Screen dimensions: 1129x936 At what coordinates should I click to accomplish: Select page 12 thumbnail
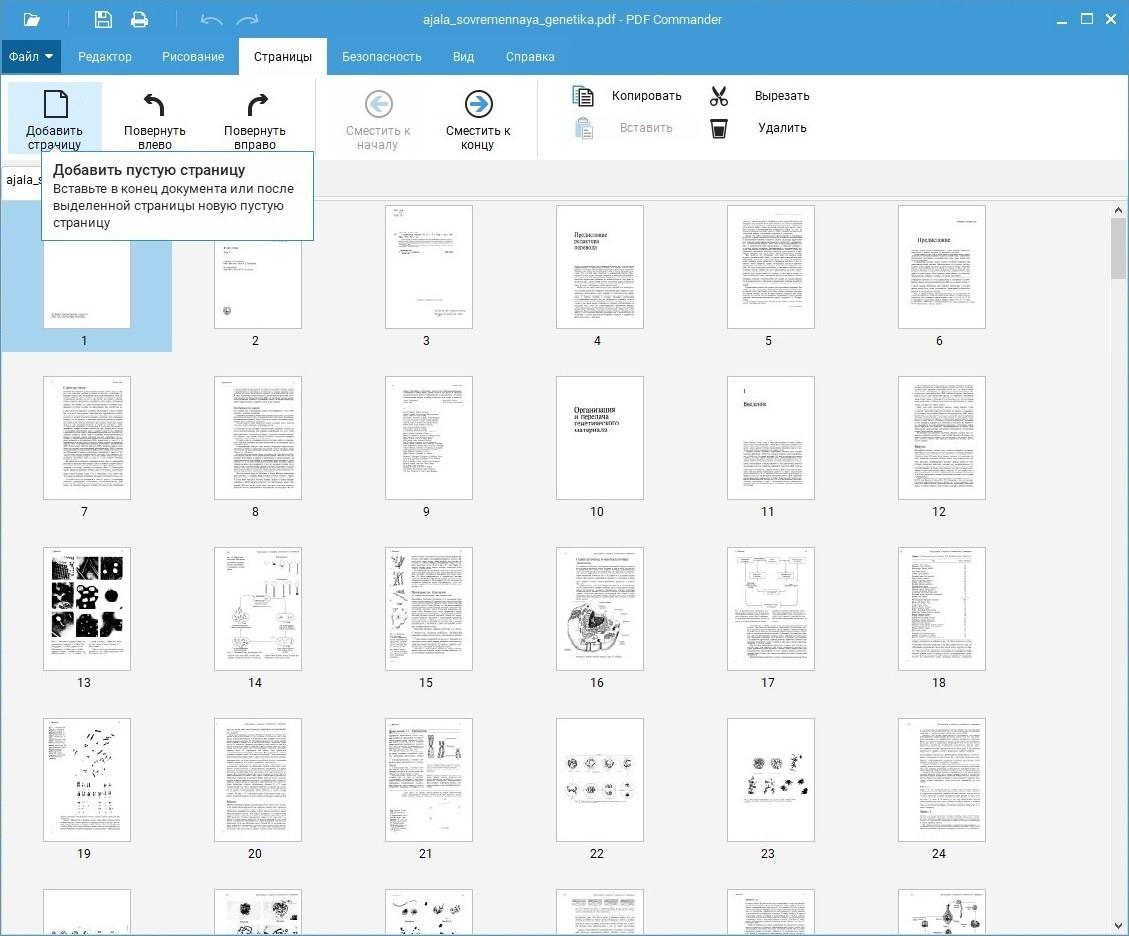(x=942, y=438)
